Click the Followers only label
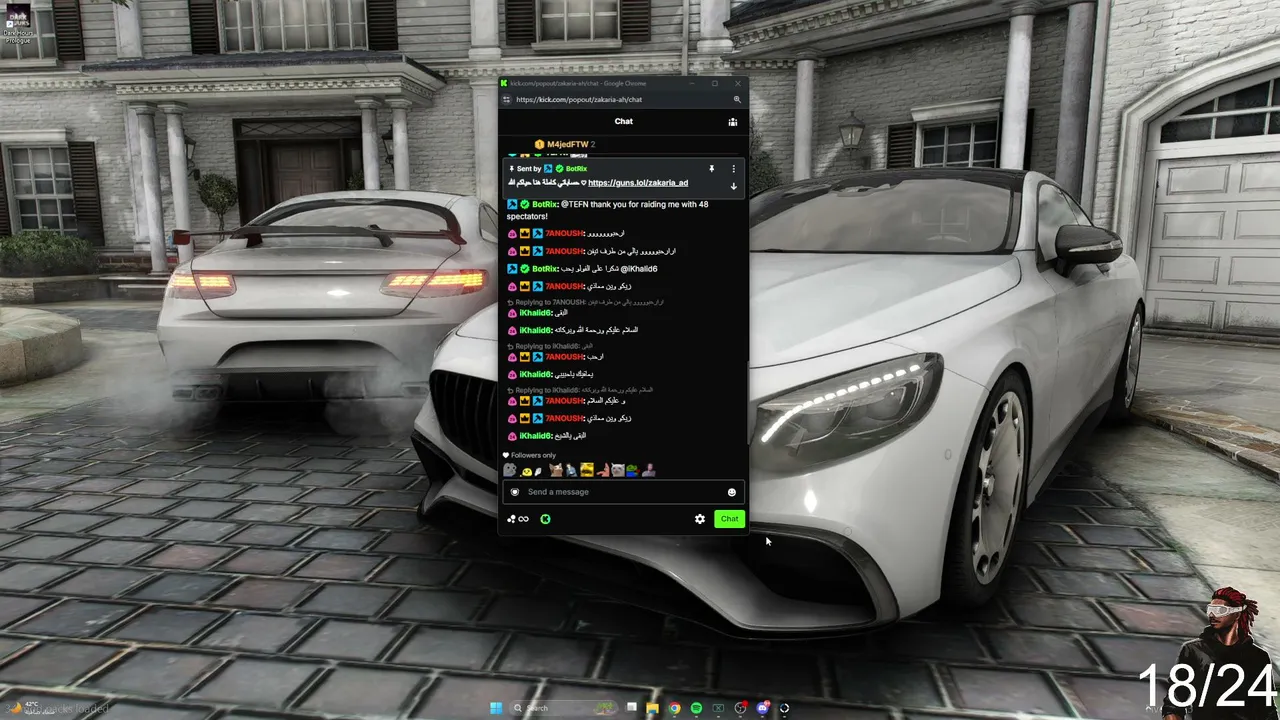The width and height of the screenshot is (1280, 720). [x=533, y=455]
